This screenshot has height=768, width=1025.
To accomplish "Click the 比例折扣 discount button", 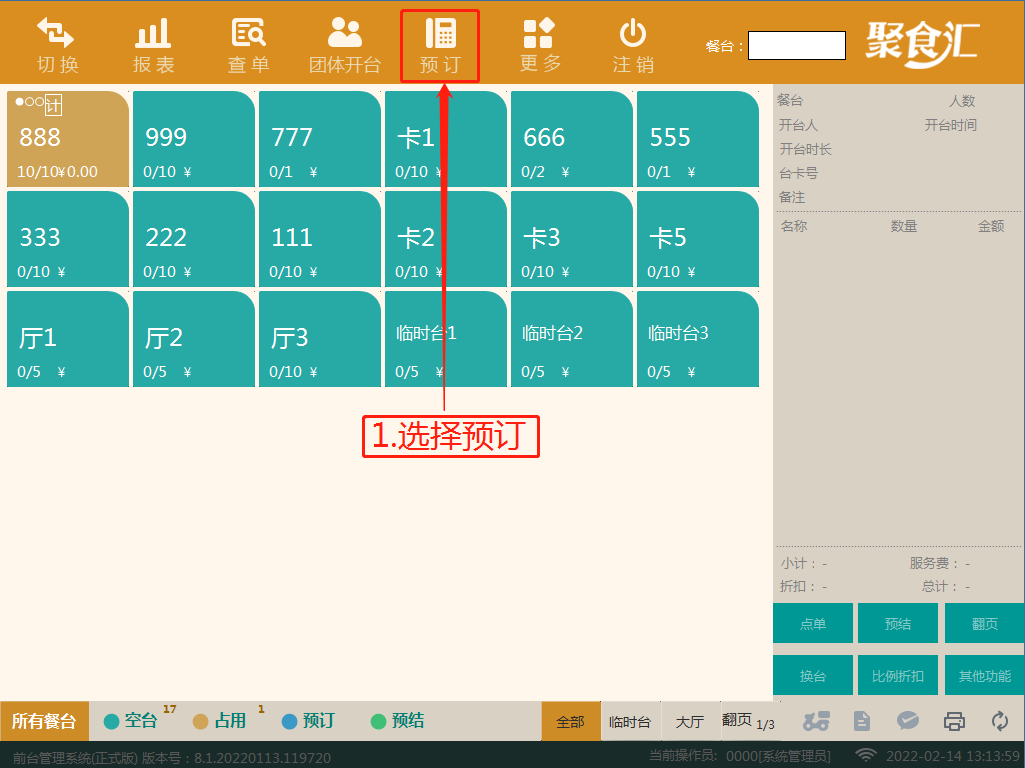I will 898,675.
